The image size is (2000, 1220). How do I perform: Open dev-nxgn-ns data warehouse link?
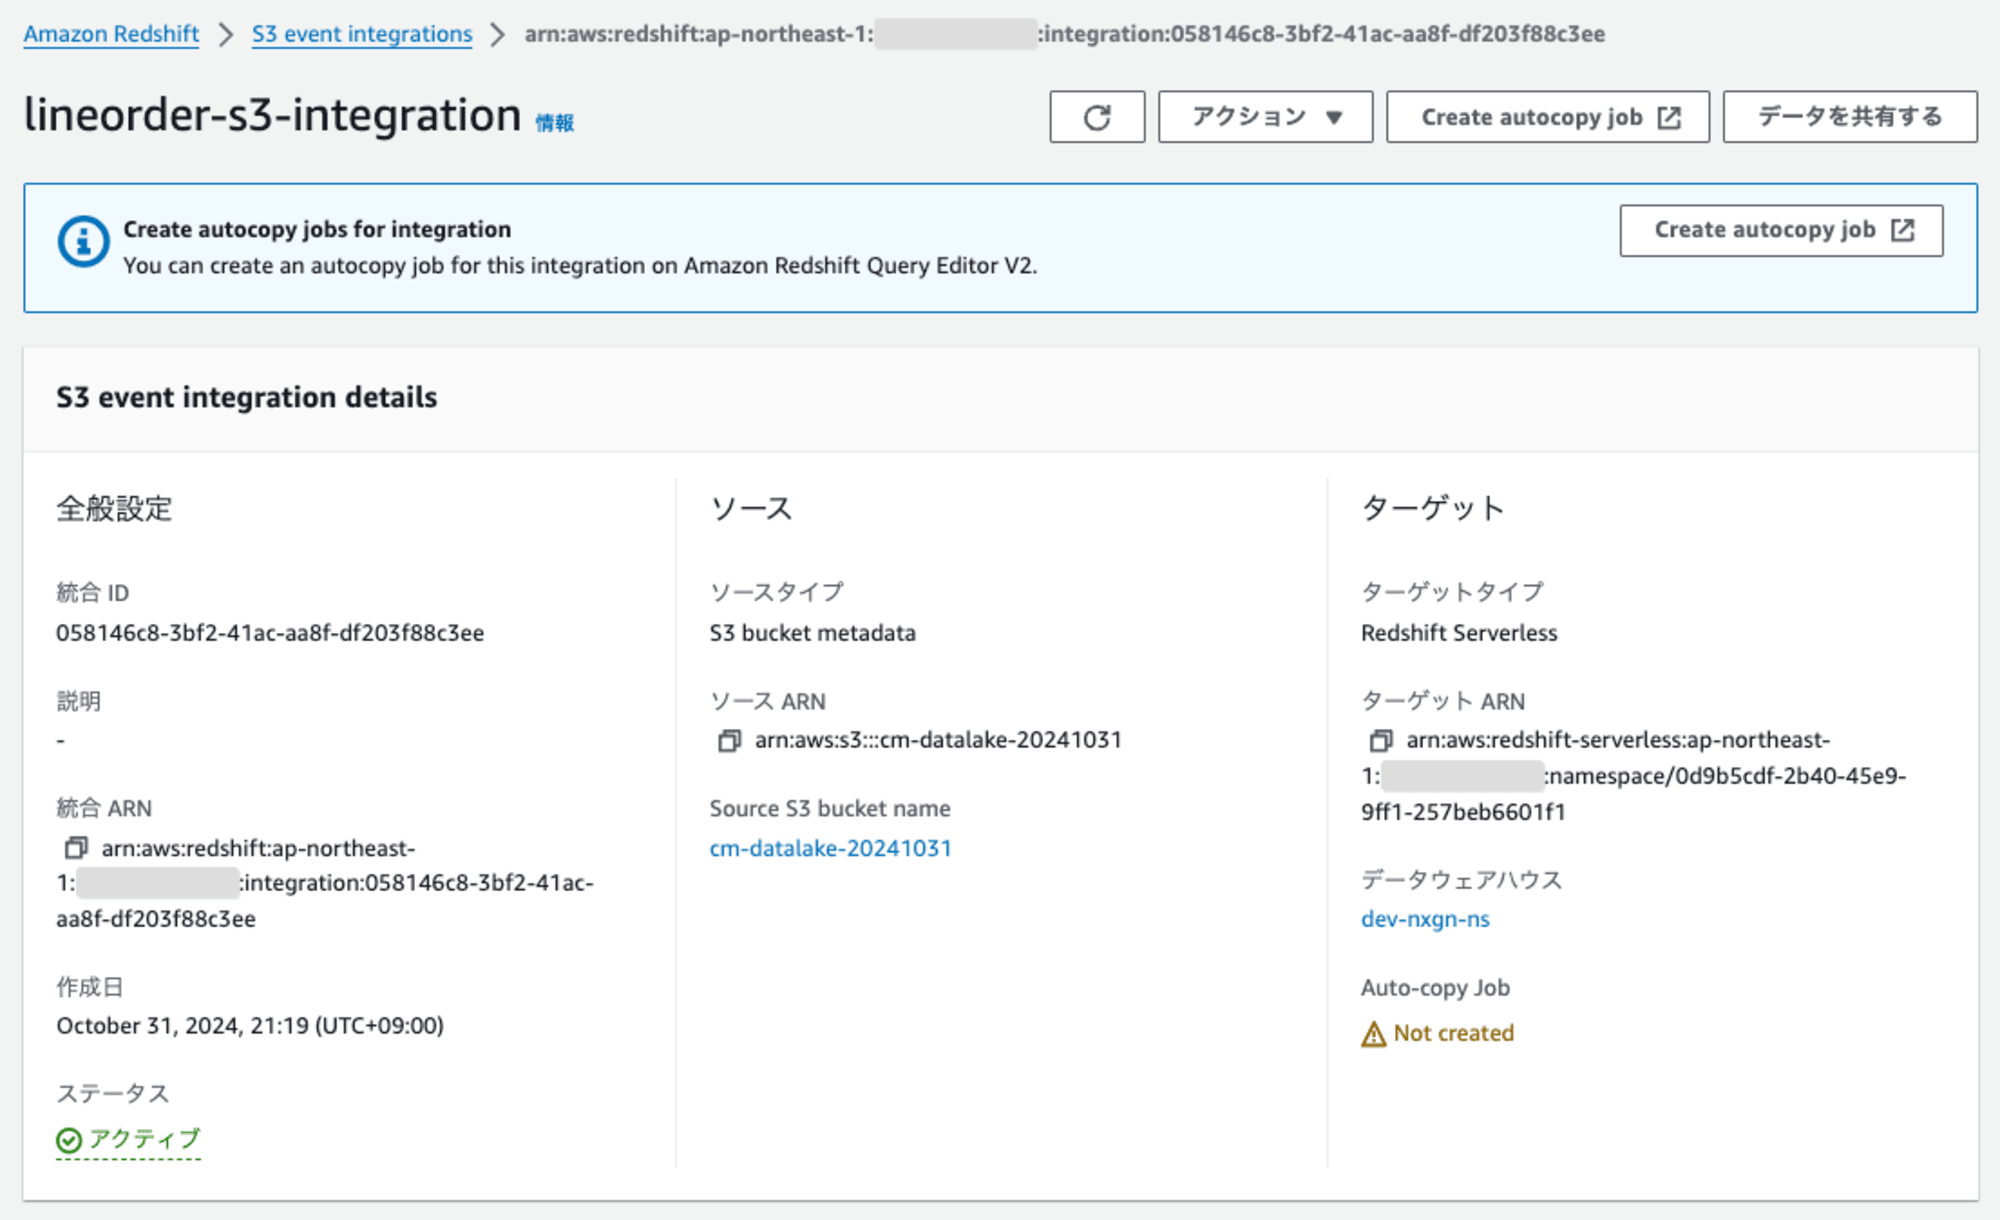[x=1425, y=919]
